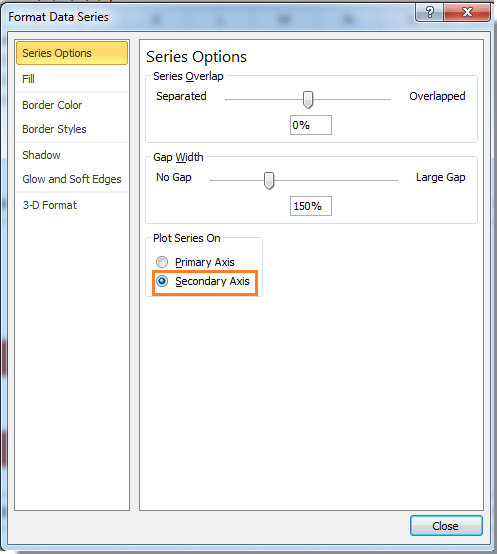The height and width of the screenshot is (554, 497).
Task: Click the Series Overlap slider handle
Action: tap(308, 100)
